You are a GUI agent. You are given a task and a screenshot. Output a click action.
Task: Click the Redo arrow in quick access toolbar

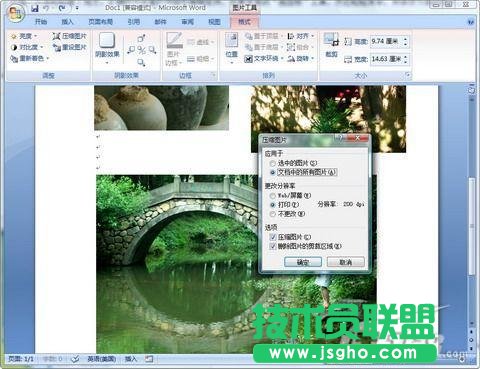(63, 8)
